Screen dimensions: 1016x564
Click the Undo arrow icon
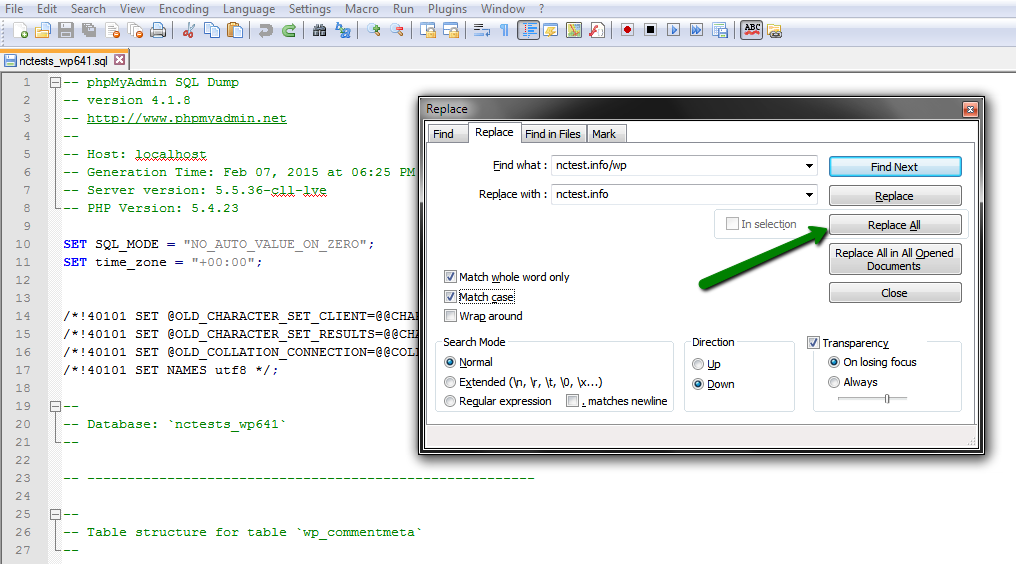[265, 31]
